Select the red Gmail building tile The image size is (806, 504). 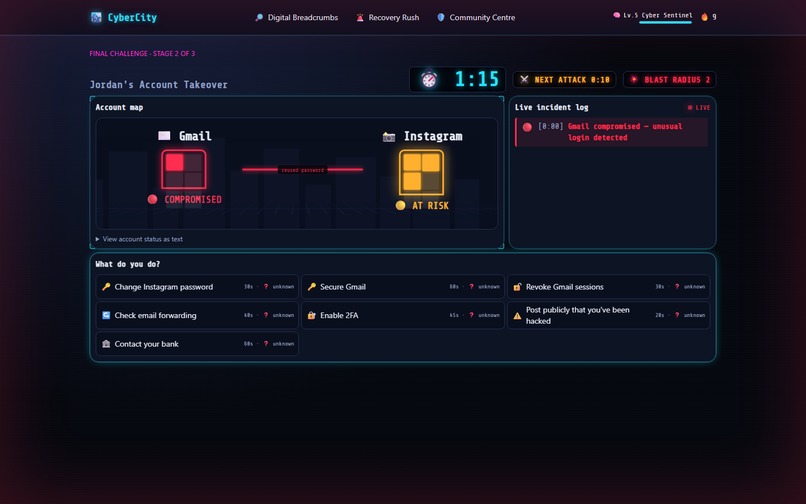coord(184,170)
